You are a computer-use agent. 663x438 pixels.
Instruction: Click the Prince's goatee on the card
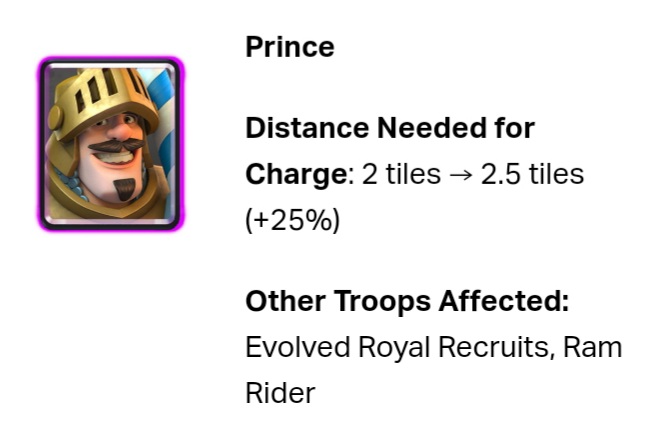tap(118, 186)
